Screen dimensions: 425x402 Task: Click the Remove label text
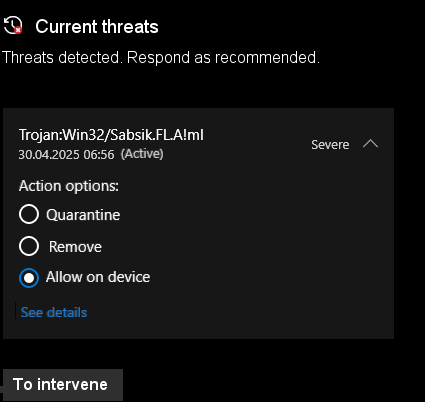pos(75,247)
